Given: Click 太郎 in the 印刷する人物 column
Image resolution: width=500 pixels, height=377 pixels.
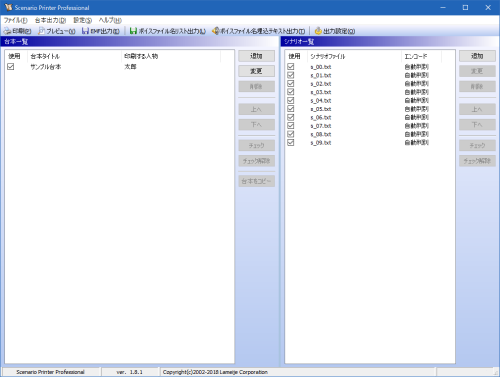Looking at the screenshot, I should coord(130,67).
